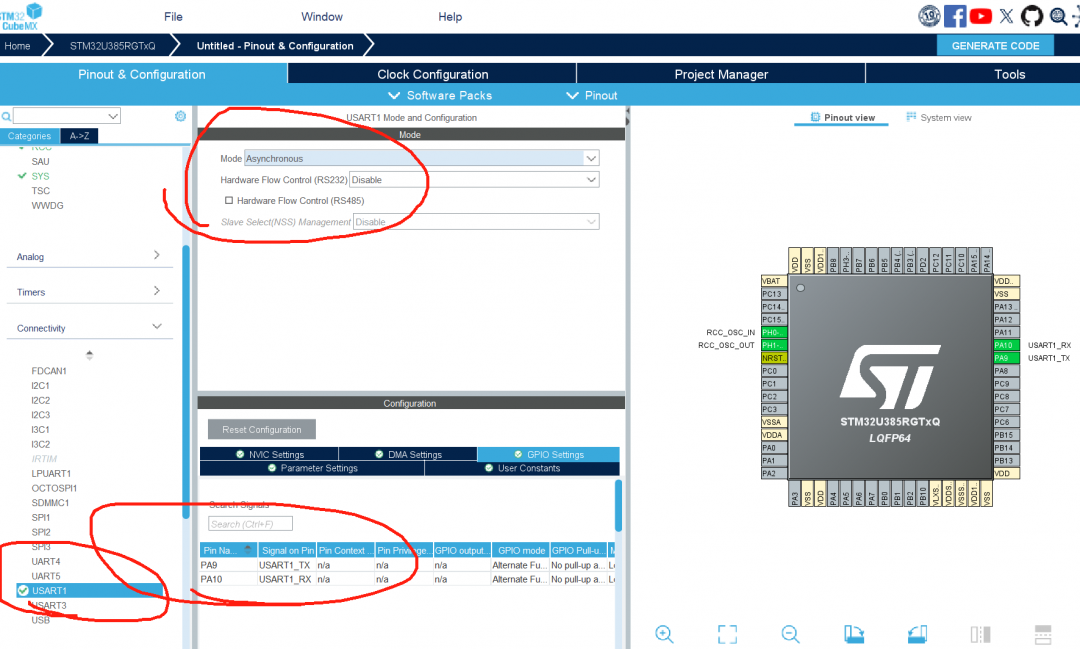Open the Parameter Settings tab
Viewport: 1080px width, 649px height.
[312, 468]
